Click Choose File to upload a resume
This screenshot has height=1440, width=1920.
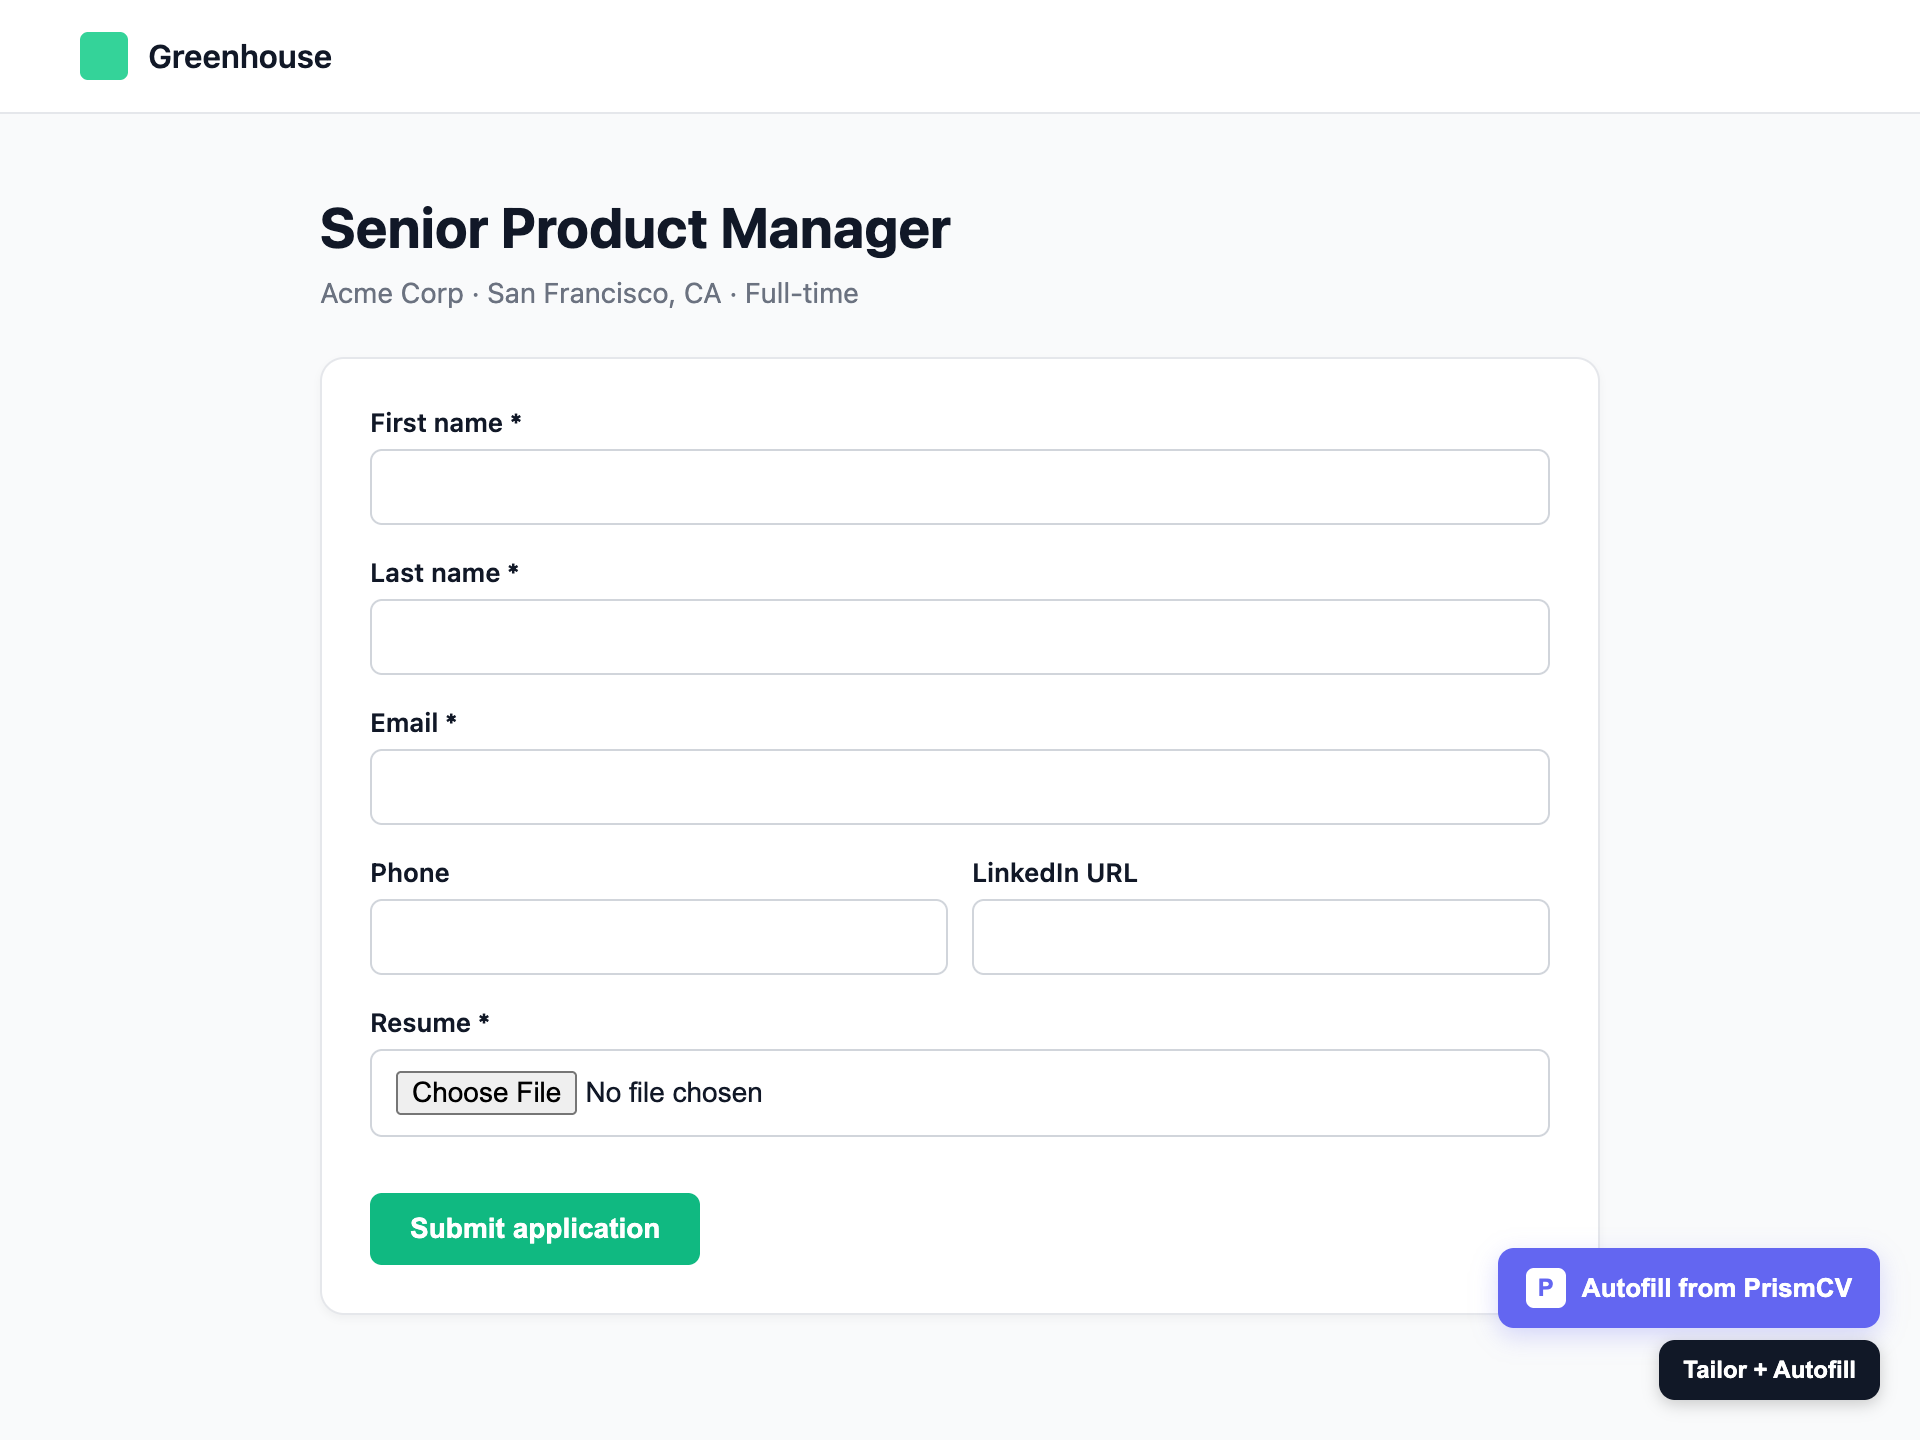[x=486, y=1092]
